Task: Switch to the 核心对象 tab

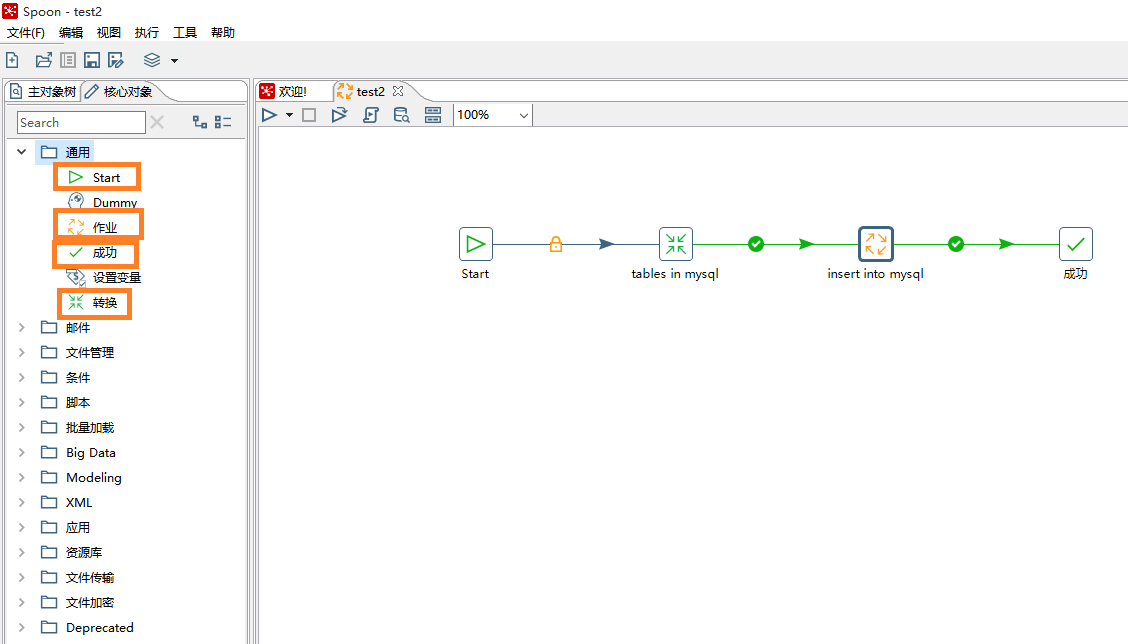Action: click(x=119, y=92)
